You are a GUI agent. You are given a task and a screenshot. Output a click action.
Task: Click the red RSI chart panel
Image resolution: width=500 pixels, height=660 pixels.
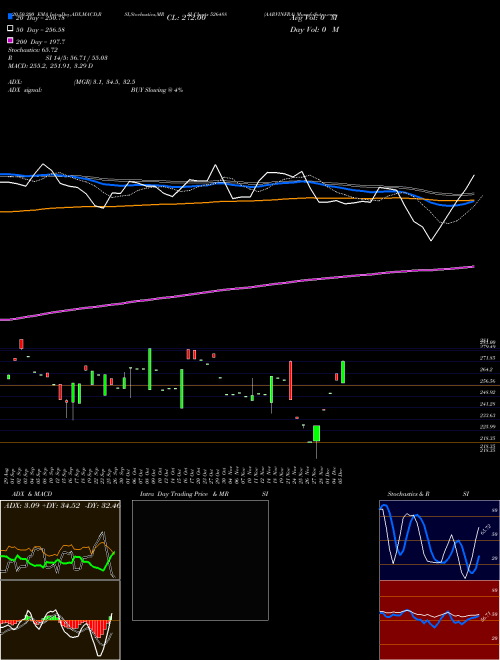pyautogui.click(x=439, y=620)
